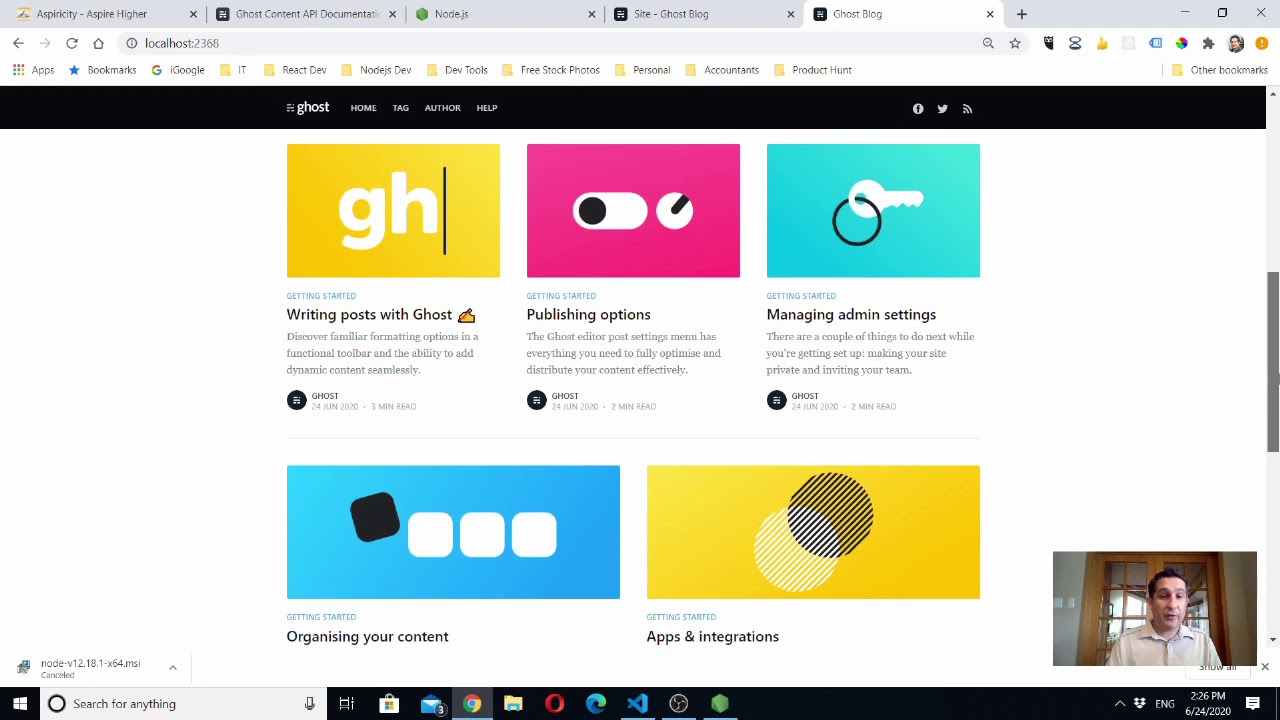The height and width of the screenshot is (720, 1280).
Task: Open the Extensions puzzle-piece menu
Action: click(1208, 43)
